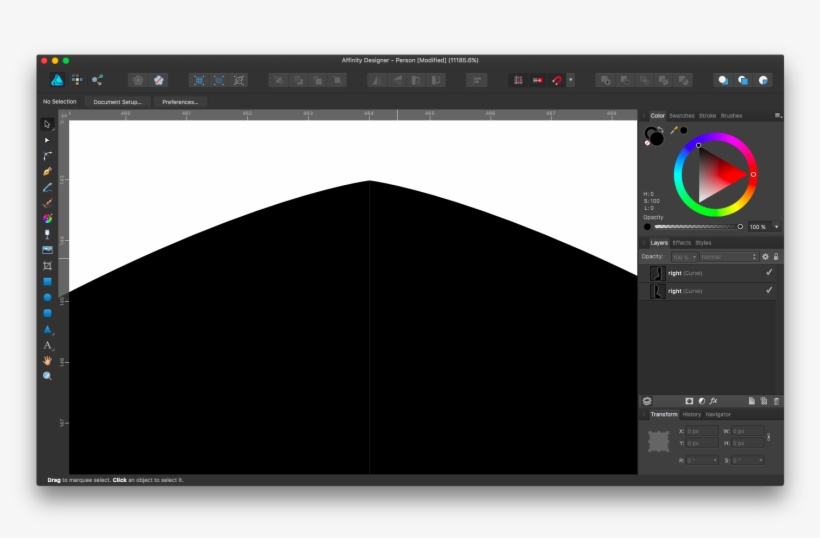Image resolution: width=820 pixels, height=538 pixels.
Task: Select the Pencil tool
Action: [47, 187]
